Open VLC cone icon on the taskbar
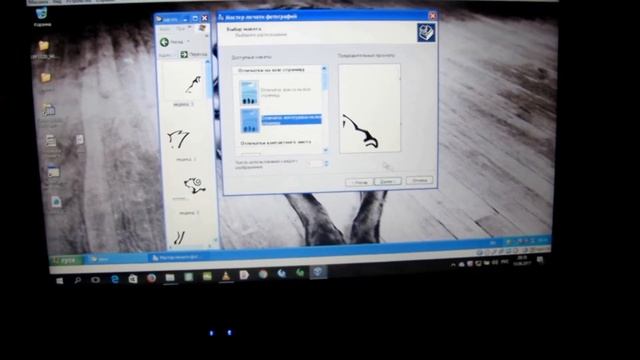This screenshot has height=360, width=640. (226, 276)
